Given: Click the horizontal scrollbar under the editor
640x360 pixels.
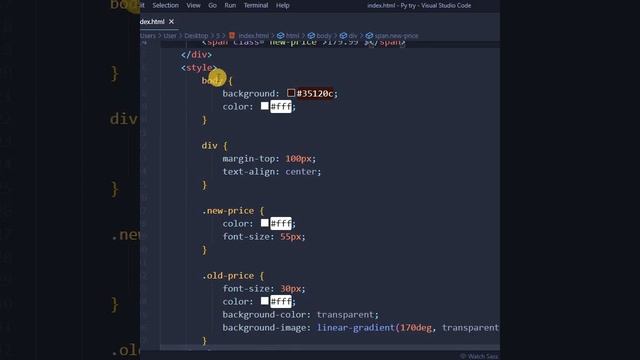Looking at the screenshot, I should click(330, 347).
